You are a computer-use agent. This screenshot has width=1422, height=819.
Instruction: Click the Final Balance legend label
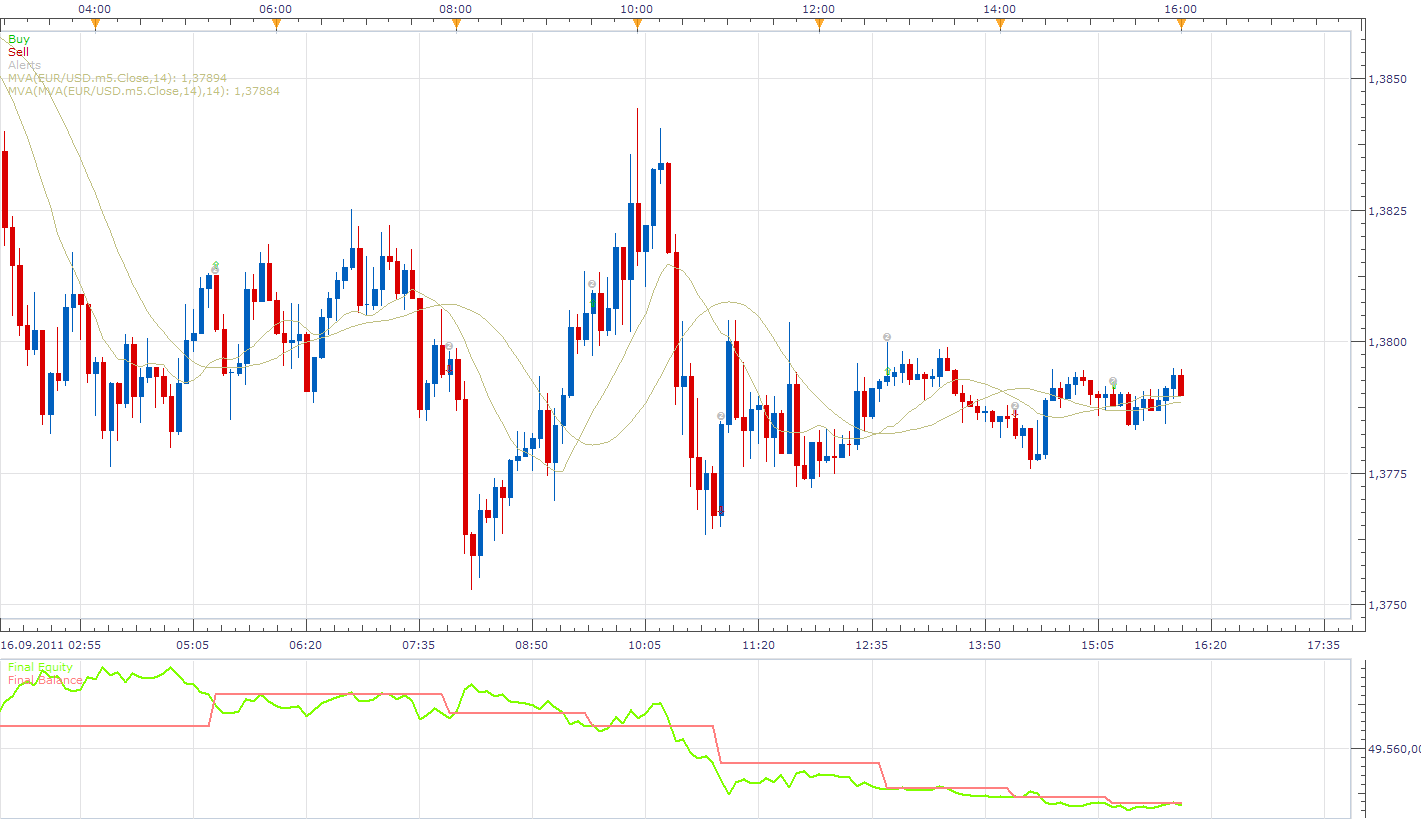click(45, 680)
